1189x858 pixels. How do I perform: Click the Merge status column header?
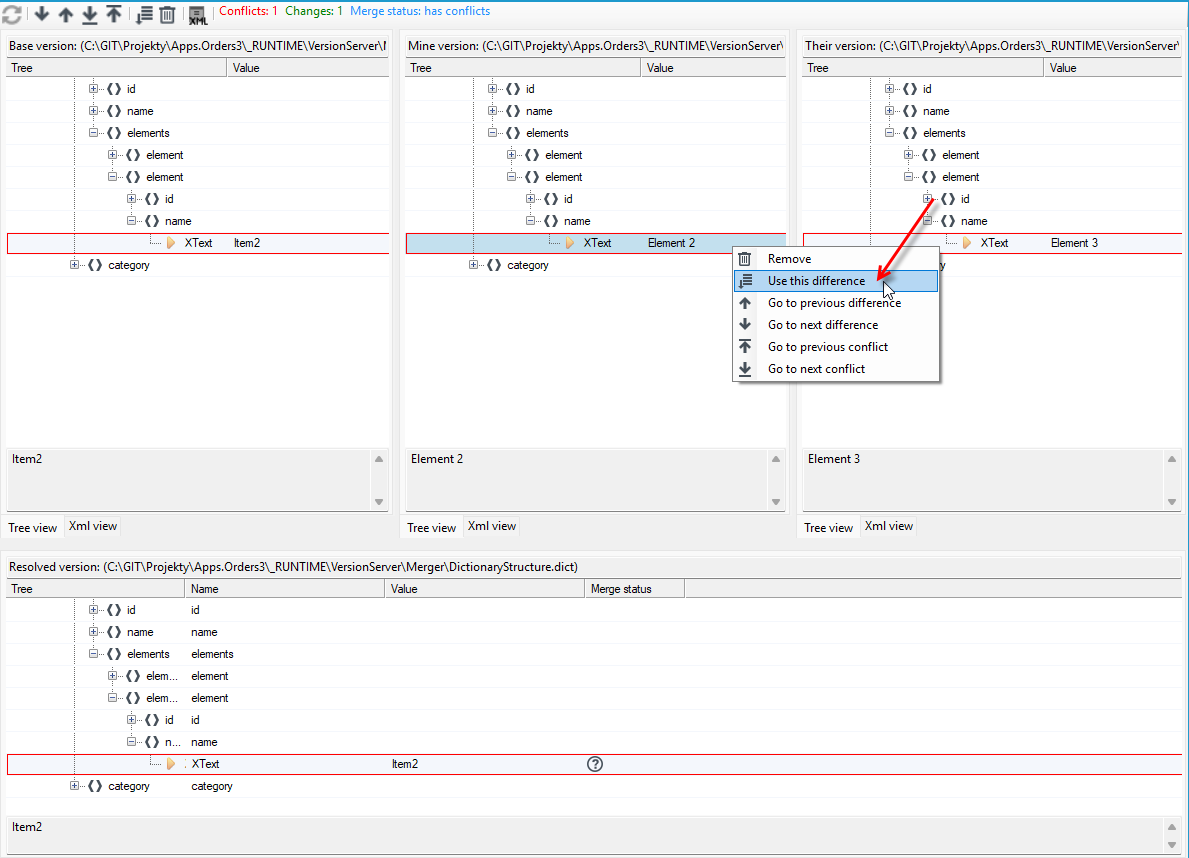click(x=635, y=589)
